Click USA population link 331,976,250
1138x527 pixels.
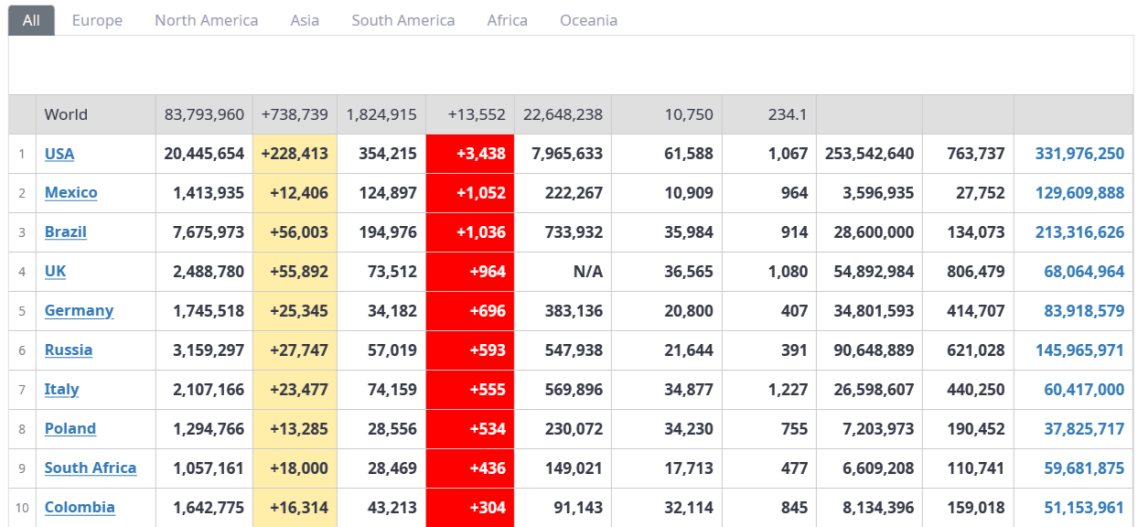(1080, 154)
